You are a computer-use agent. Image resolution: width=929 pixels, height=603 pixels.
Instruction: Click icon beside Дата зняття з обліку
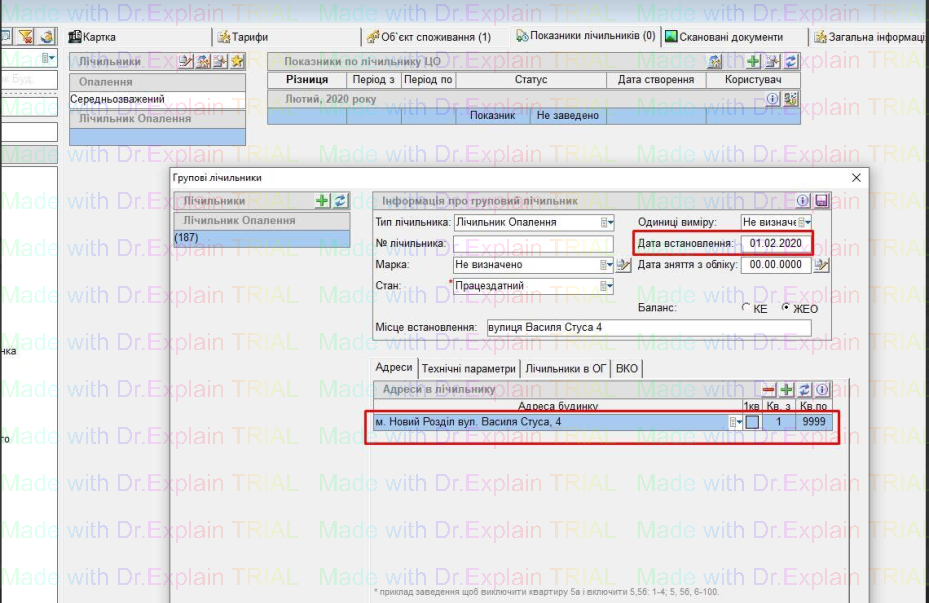click(822, 265)
